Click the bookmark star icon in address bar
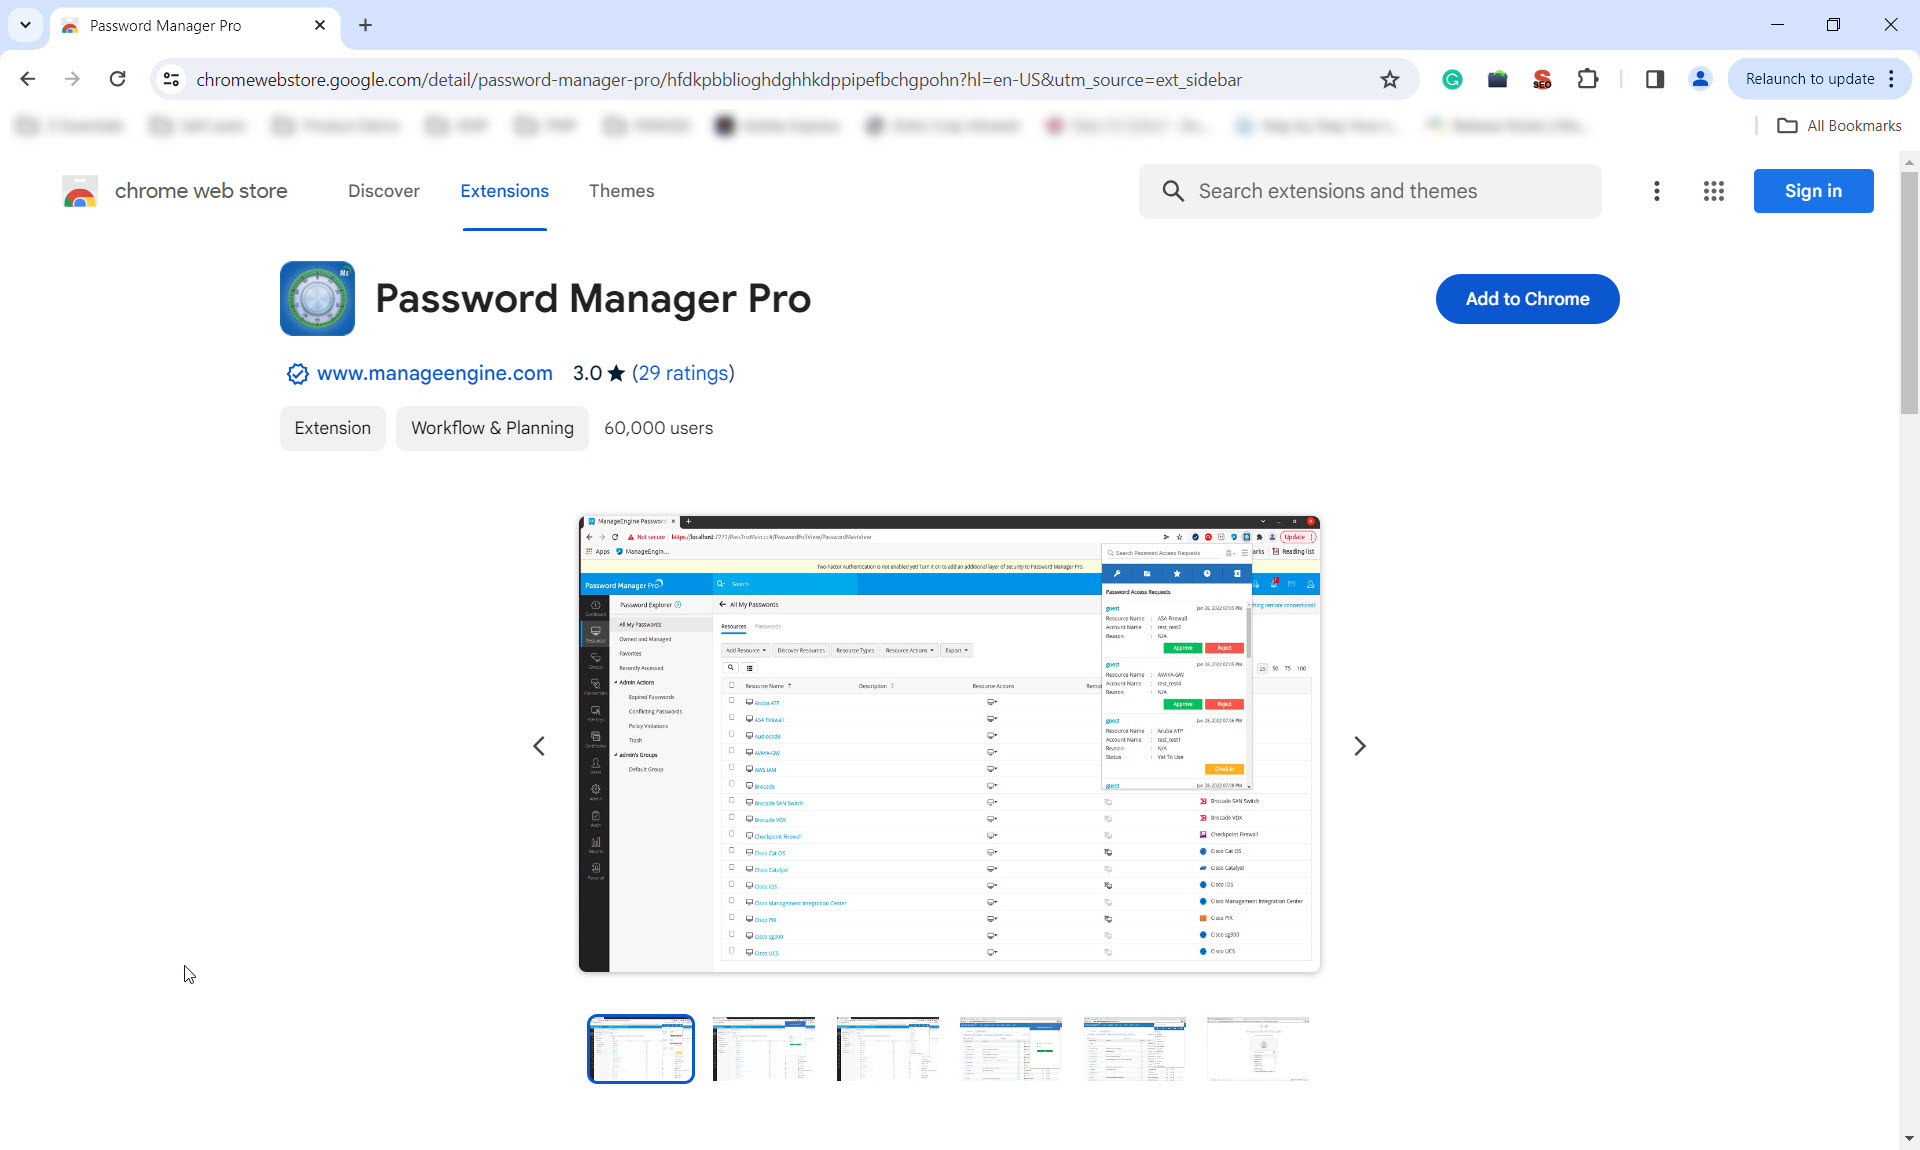This screenshot has width=1920, height=1150. [x=1390, y=78]
